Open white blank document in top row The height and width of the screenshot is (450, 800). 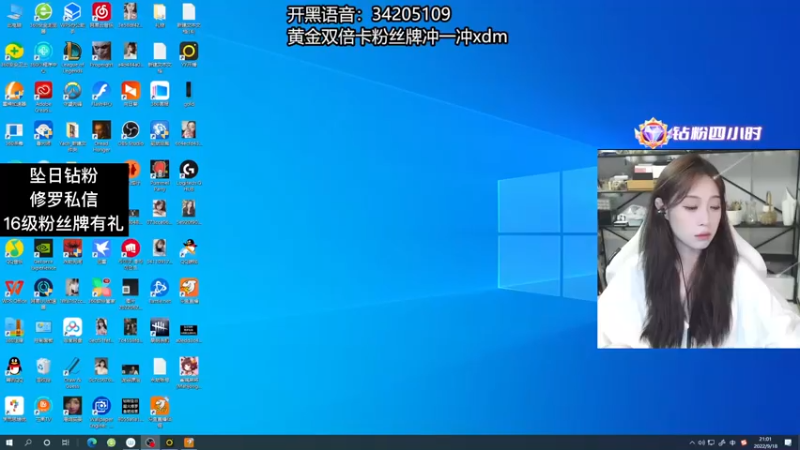pos(189,18)
